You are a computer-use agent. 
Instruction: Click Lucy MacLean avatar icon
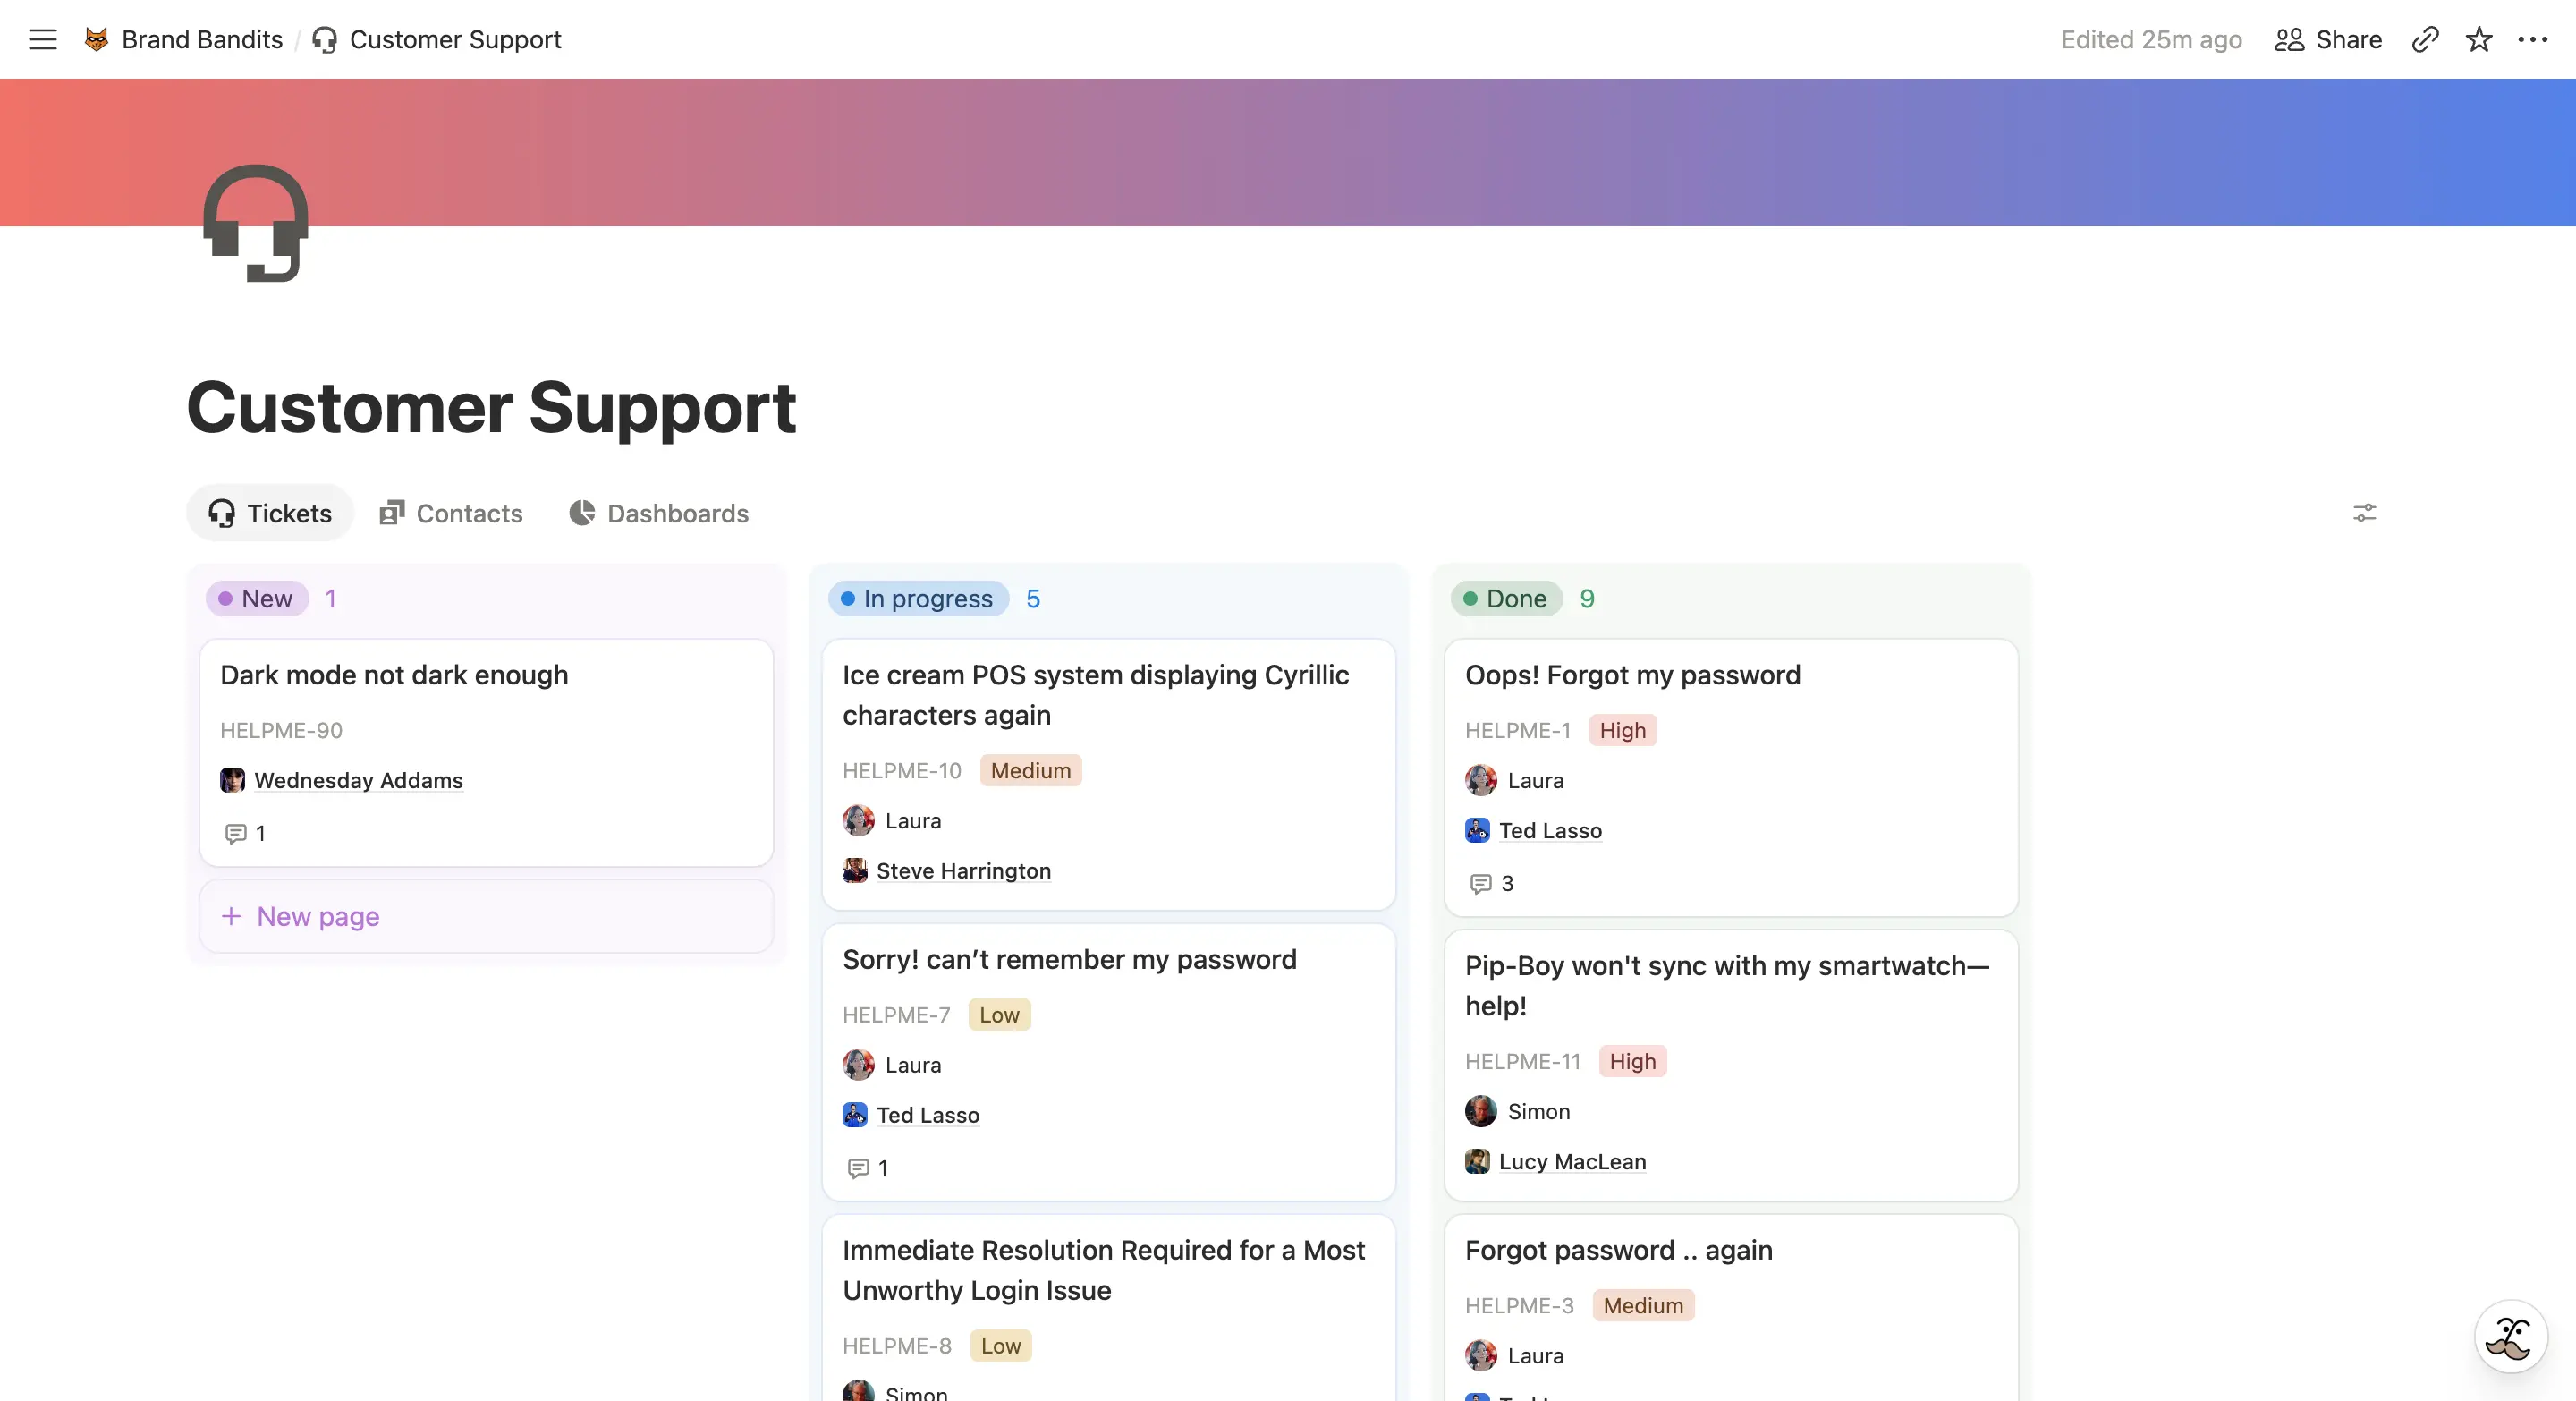[1477, 1161]
